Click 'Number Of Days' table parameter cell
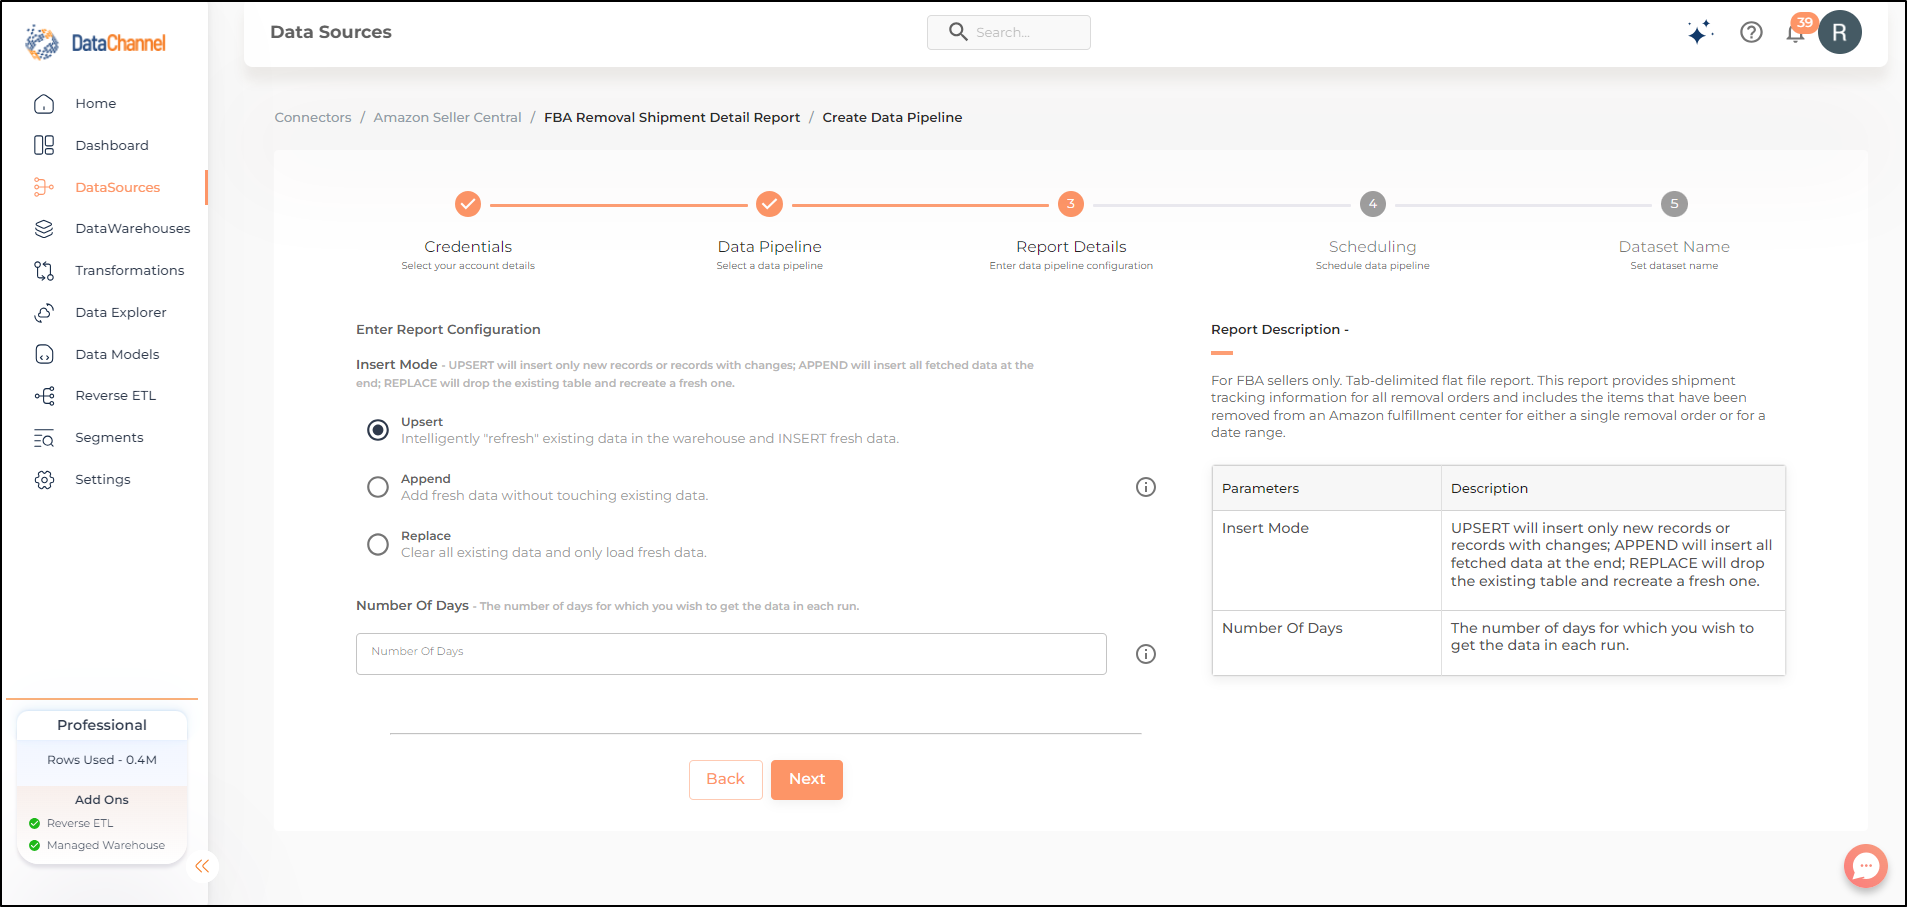Screen dimensions: 1907x907 pos(1326,643)
